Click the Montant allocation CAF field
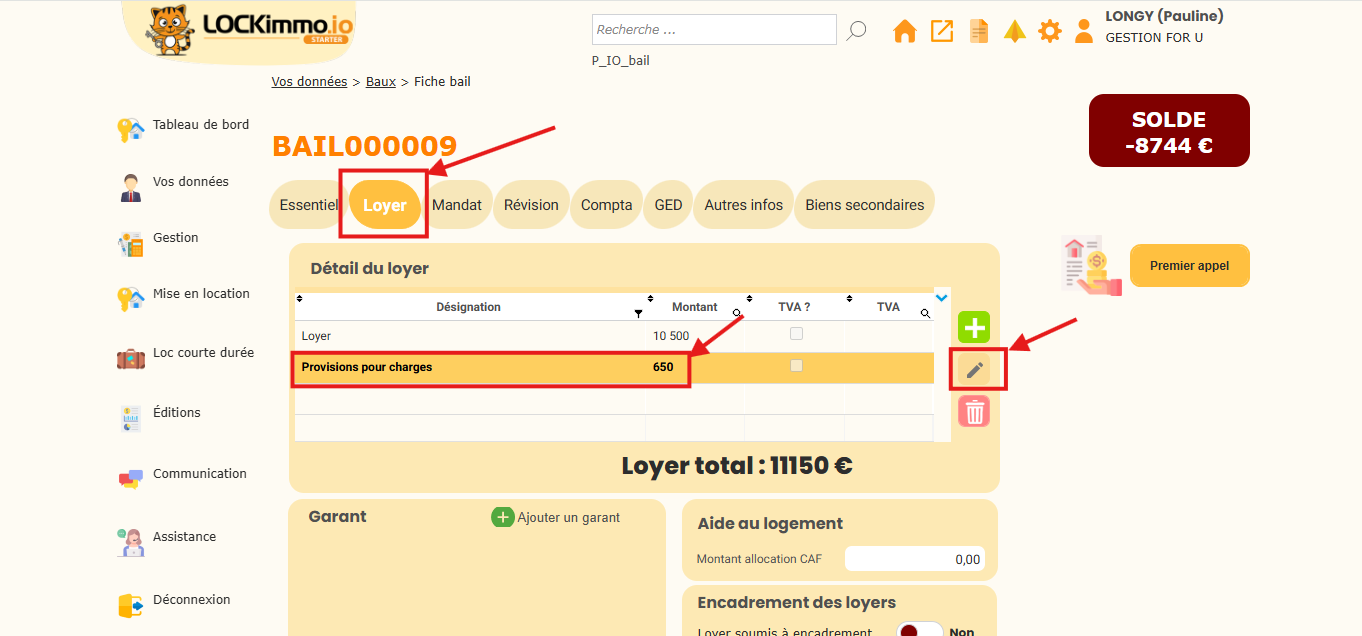Screen dimensions: 1362x636 click(914, 559)
